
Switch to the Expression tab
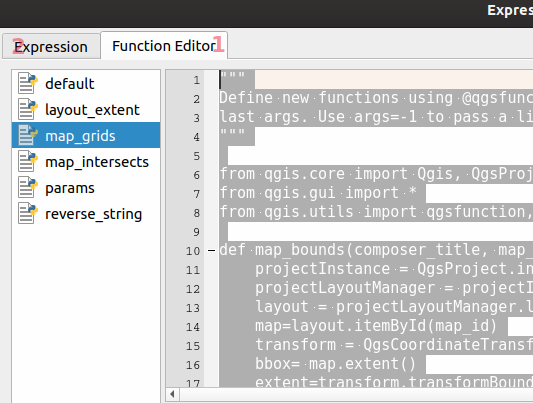[51, 47]
